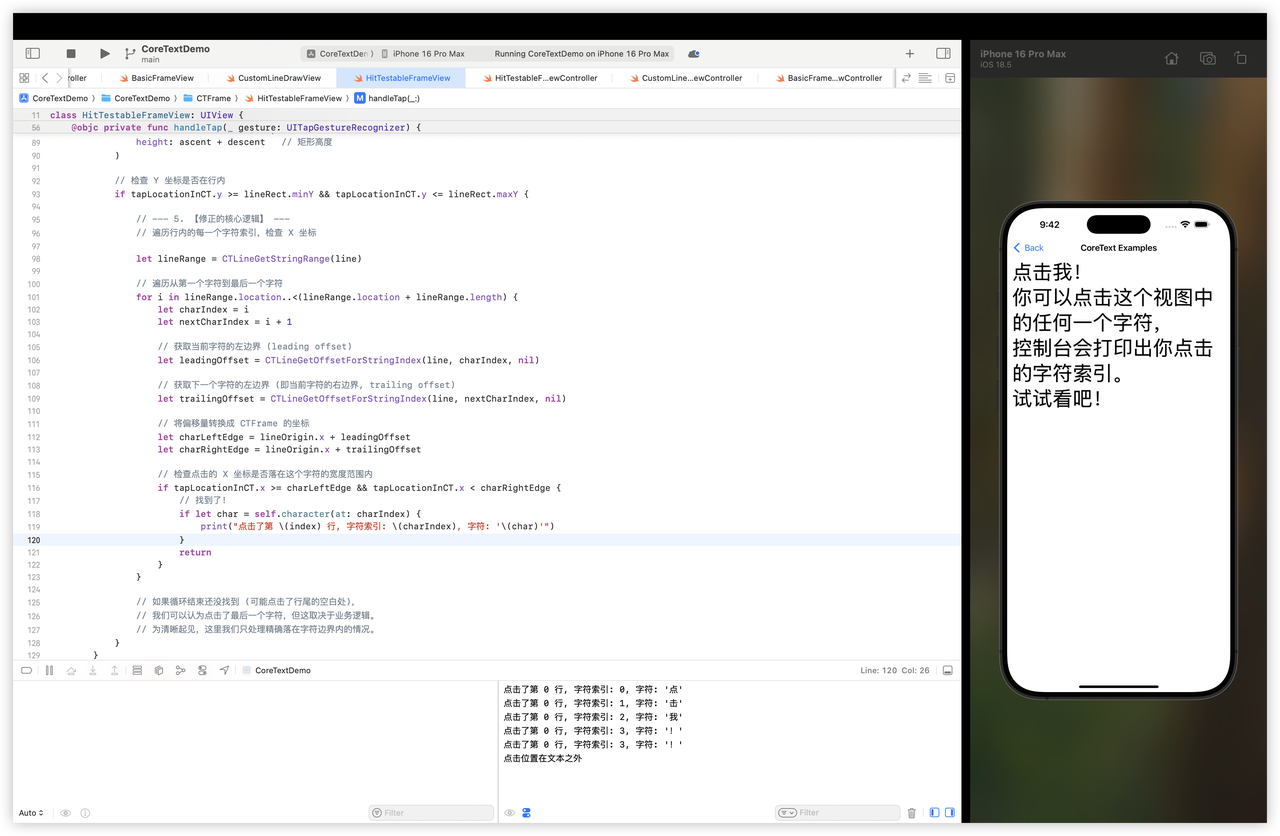This screenshot has width=1280, height=836.
Task: Click the code review arrows icon
Action: pyautogui.click(x=906, y=78)
